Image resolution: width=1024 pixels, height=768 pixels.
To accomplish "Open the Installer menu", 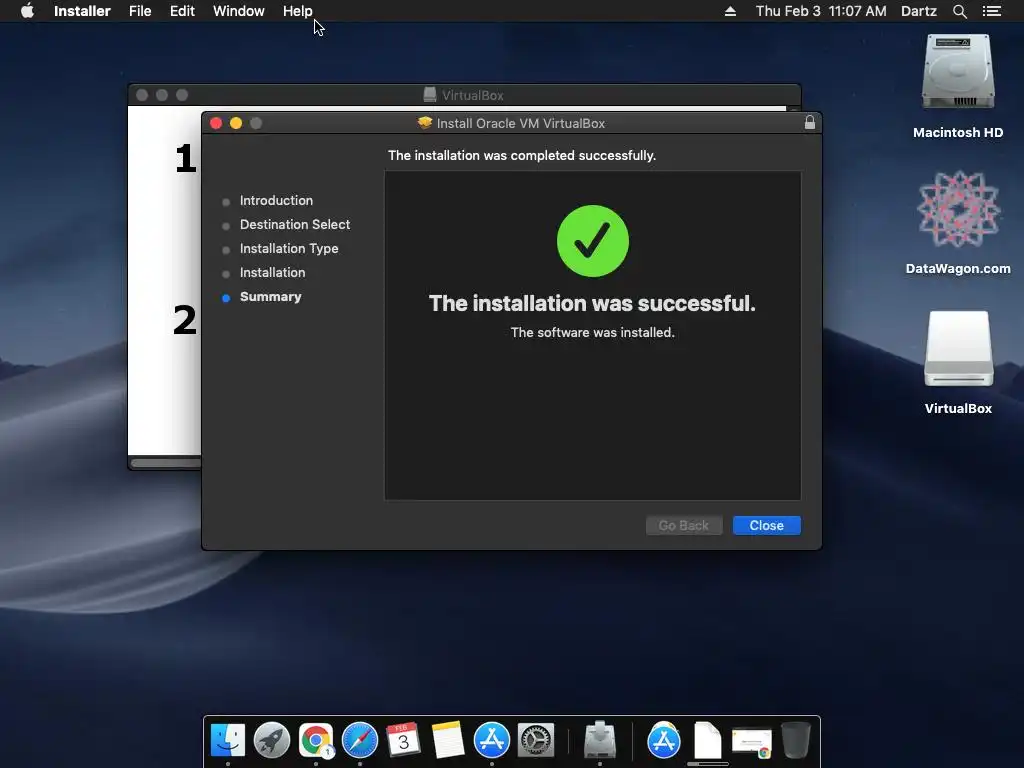I will coord(82,11).
